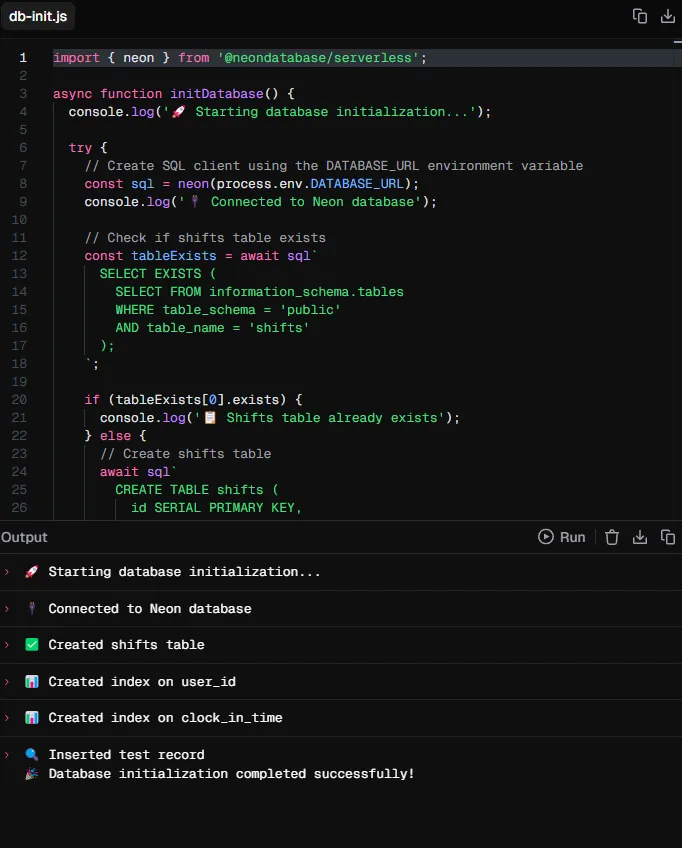Expand the 'Created index on clock_in_time' entry
Image resolution: width=682 pixels, height=848 pixels.
(7, 718)
